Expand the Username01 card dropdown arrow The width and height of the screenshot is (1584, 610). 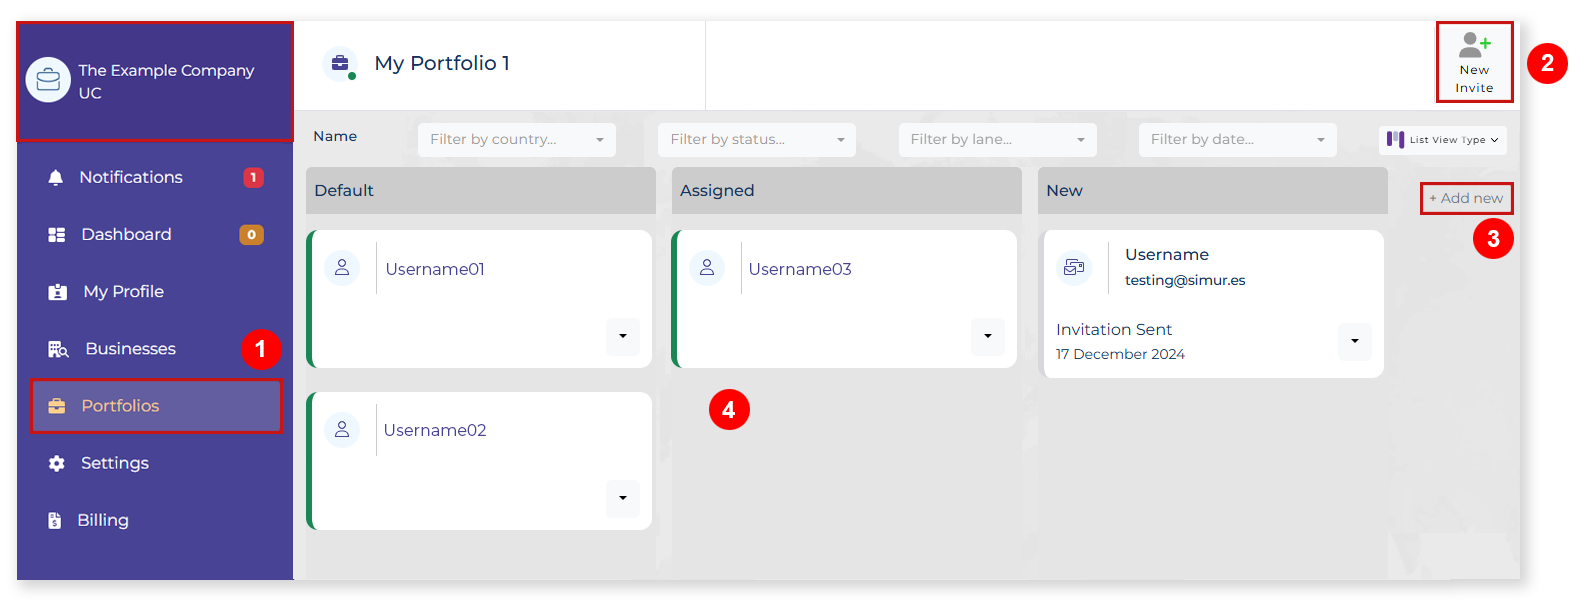[x=623, y=337]
